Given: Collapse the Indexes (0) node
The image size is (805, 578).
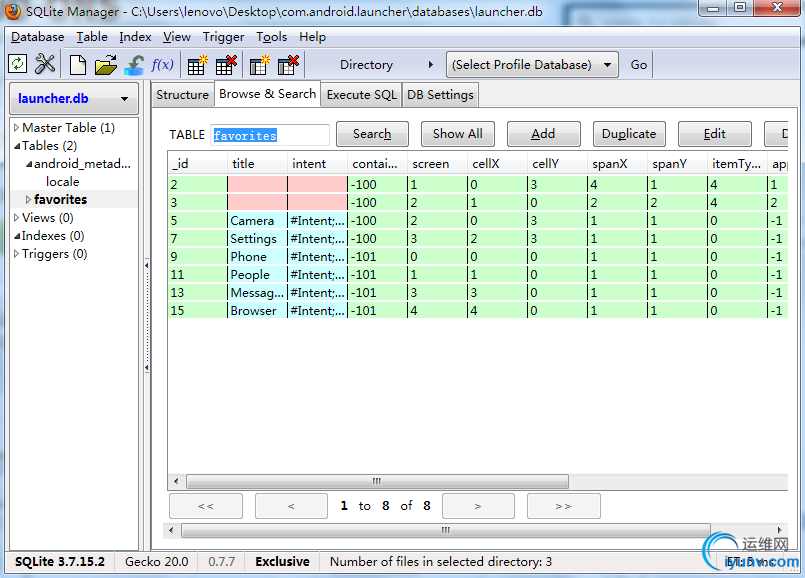Looking at the screenshot, I should click(16, 236).
